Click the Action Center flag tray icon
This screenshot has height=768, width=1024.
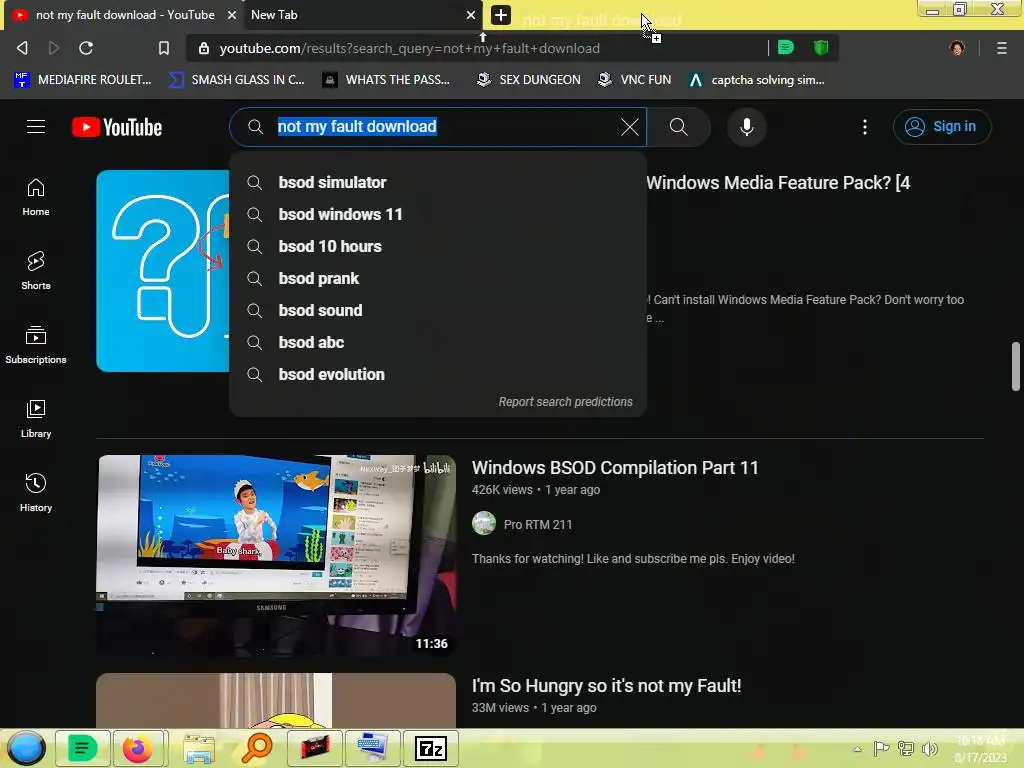coord(882,748)
